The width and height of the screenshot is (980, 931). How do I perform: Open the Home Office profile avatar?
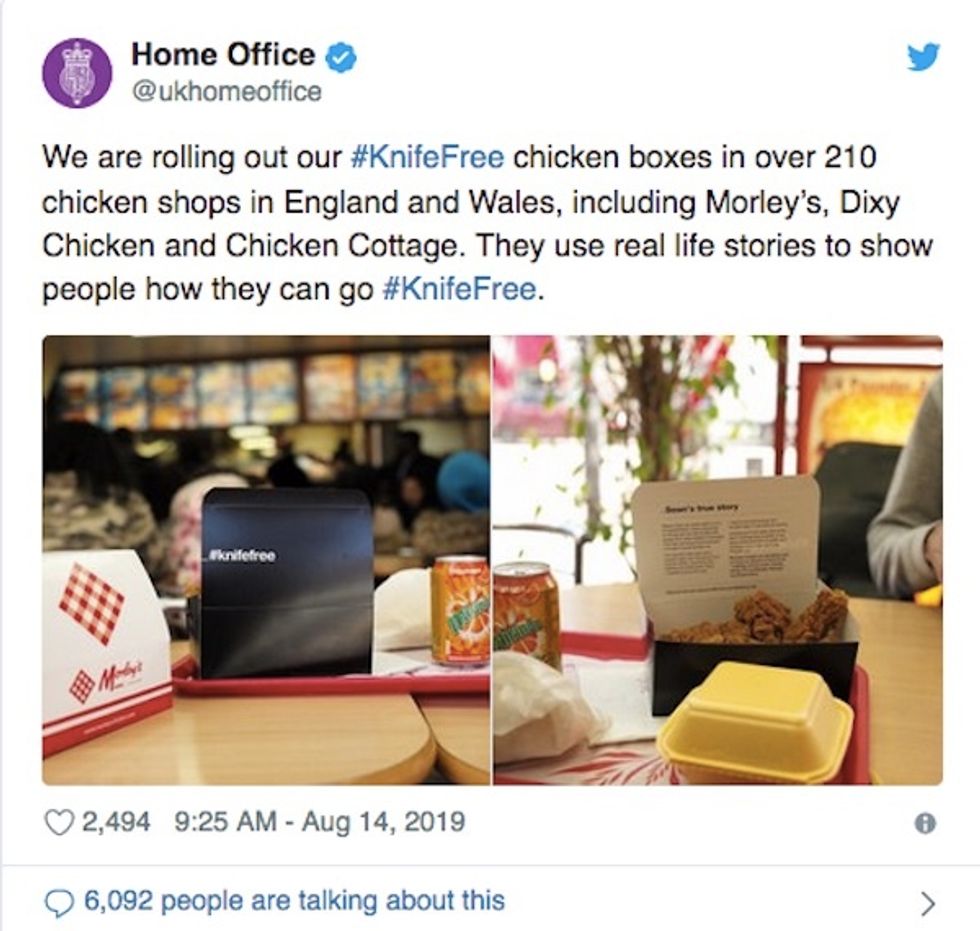click(77, 73)
